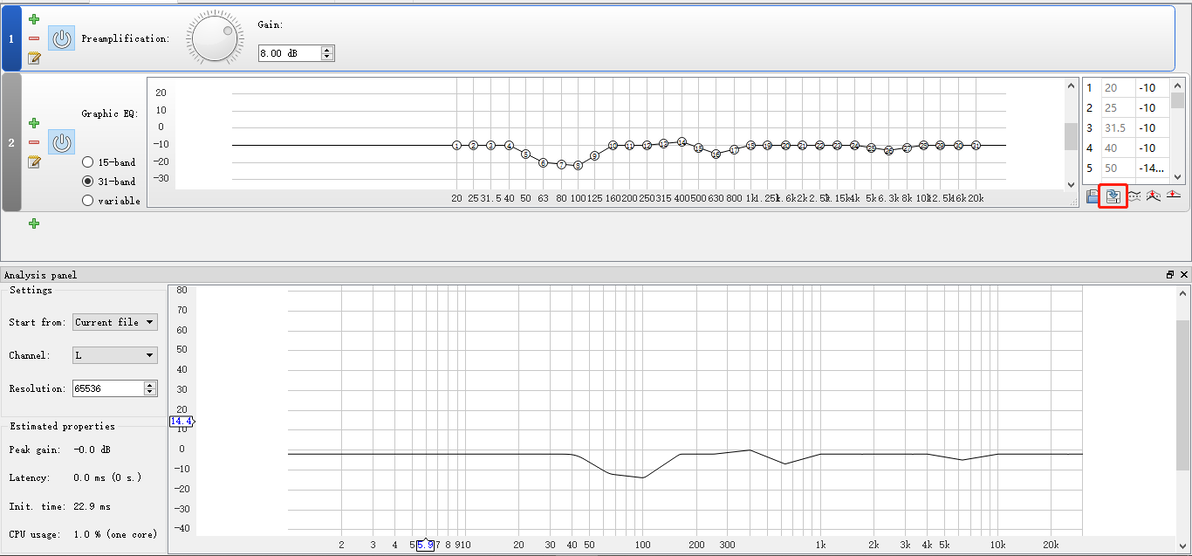1192x556 pixels.
Task: Toggle the Graphic EQ filter power button
Action: (62, 142)
